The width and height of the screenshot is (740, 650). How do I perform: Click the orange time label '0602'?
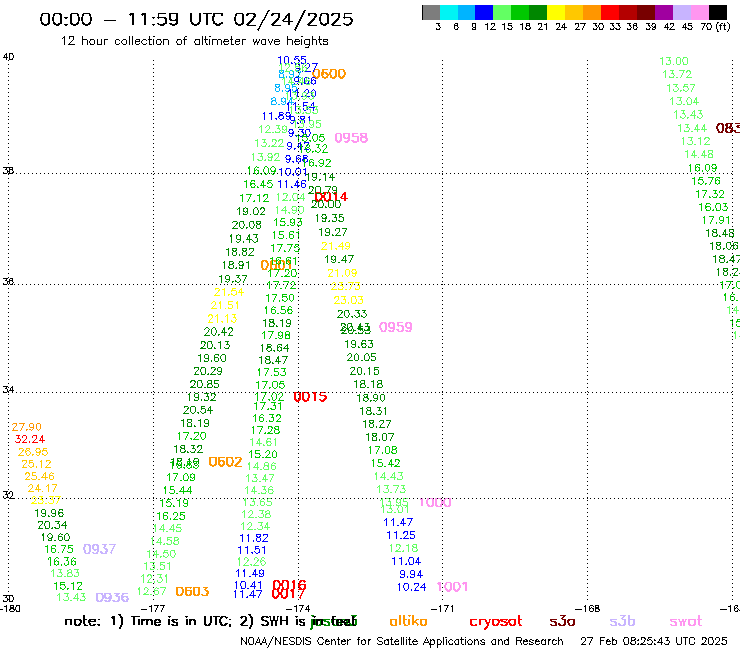pyautogui.click(x=225, y=462)
